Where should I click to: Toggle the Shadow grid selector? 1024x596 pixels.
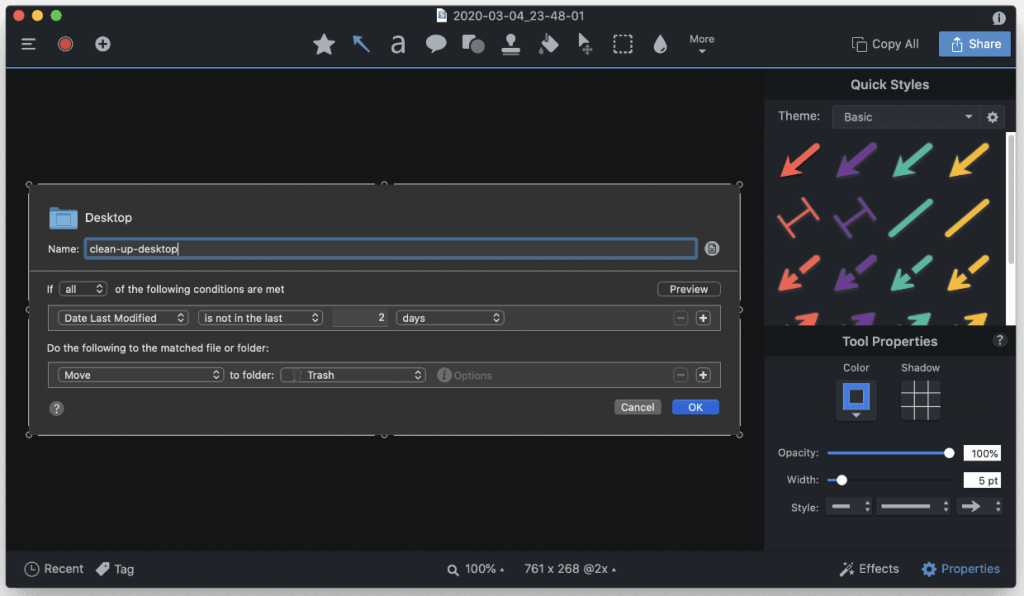(x=921, y=400)
